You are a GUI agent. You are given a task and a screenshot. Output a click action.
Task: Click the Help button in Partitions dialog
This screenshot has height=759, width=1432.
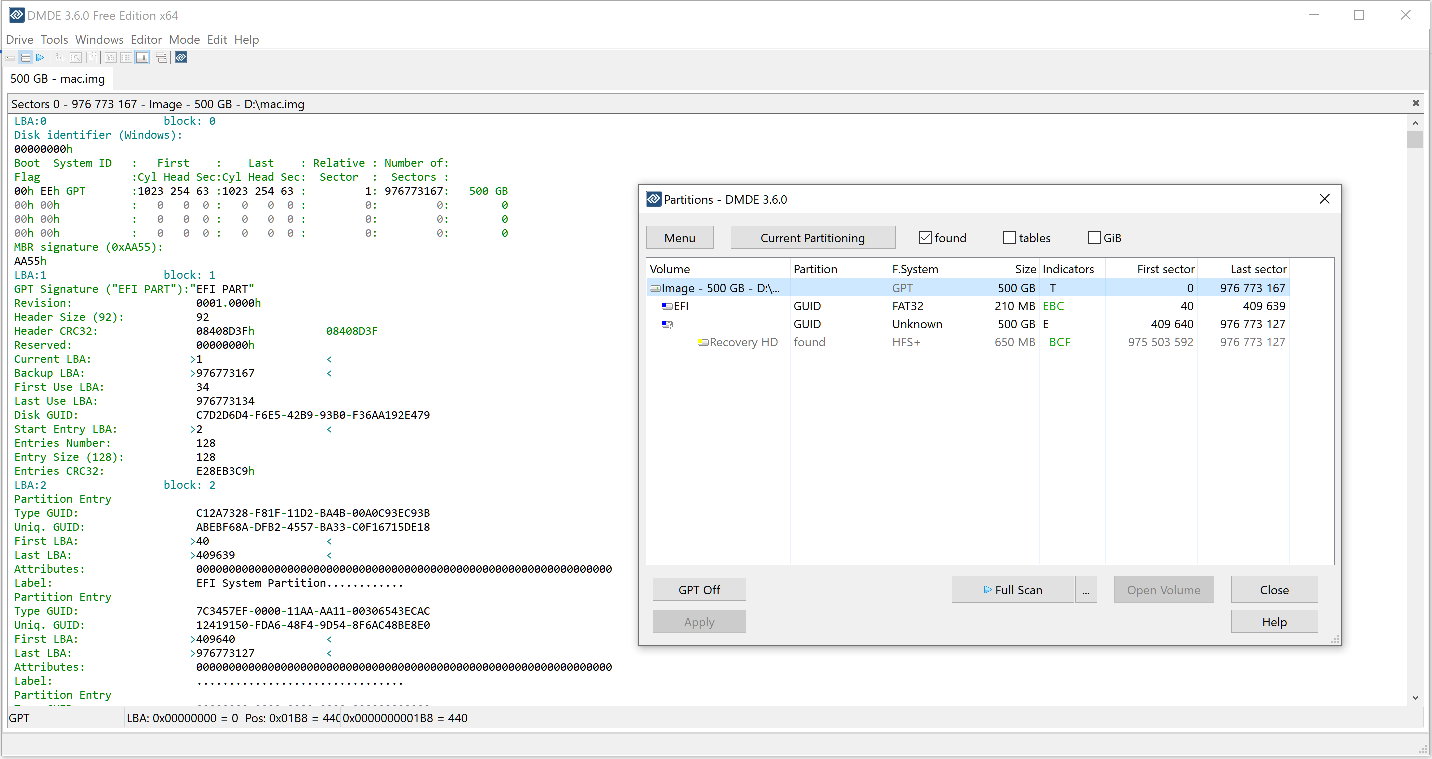click(1274, 622)
